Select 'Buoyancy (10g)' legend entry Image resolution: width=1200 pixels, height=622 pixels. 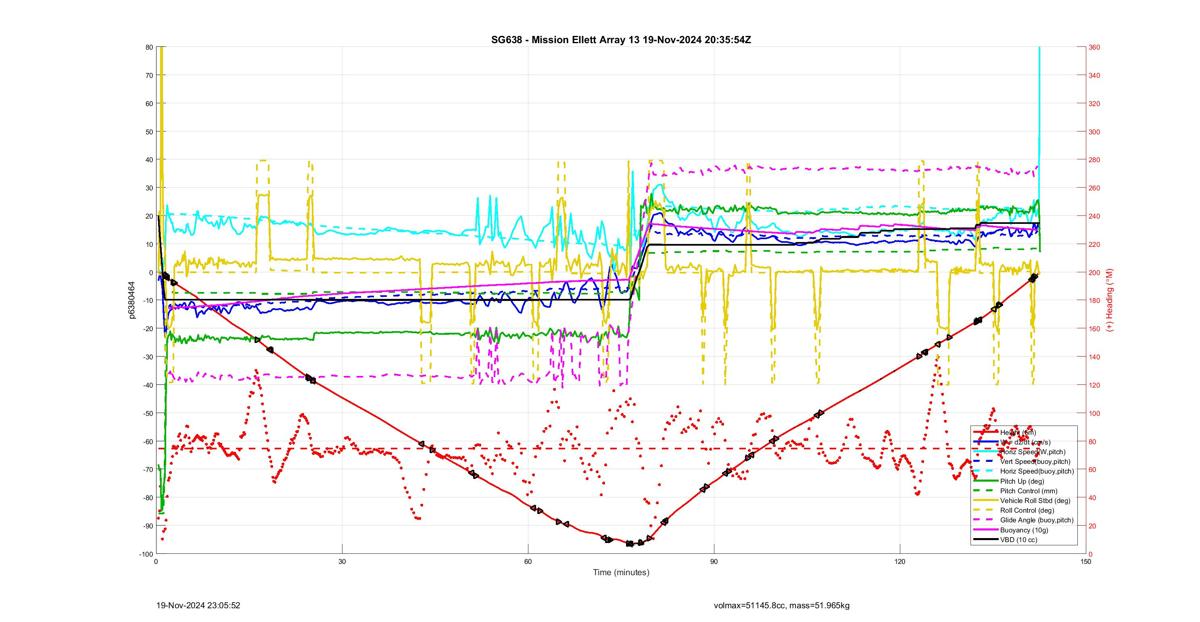click(x=1024, y=529)
